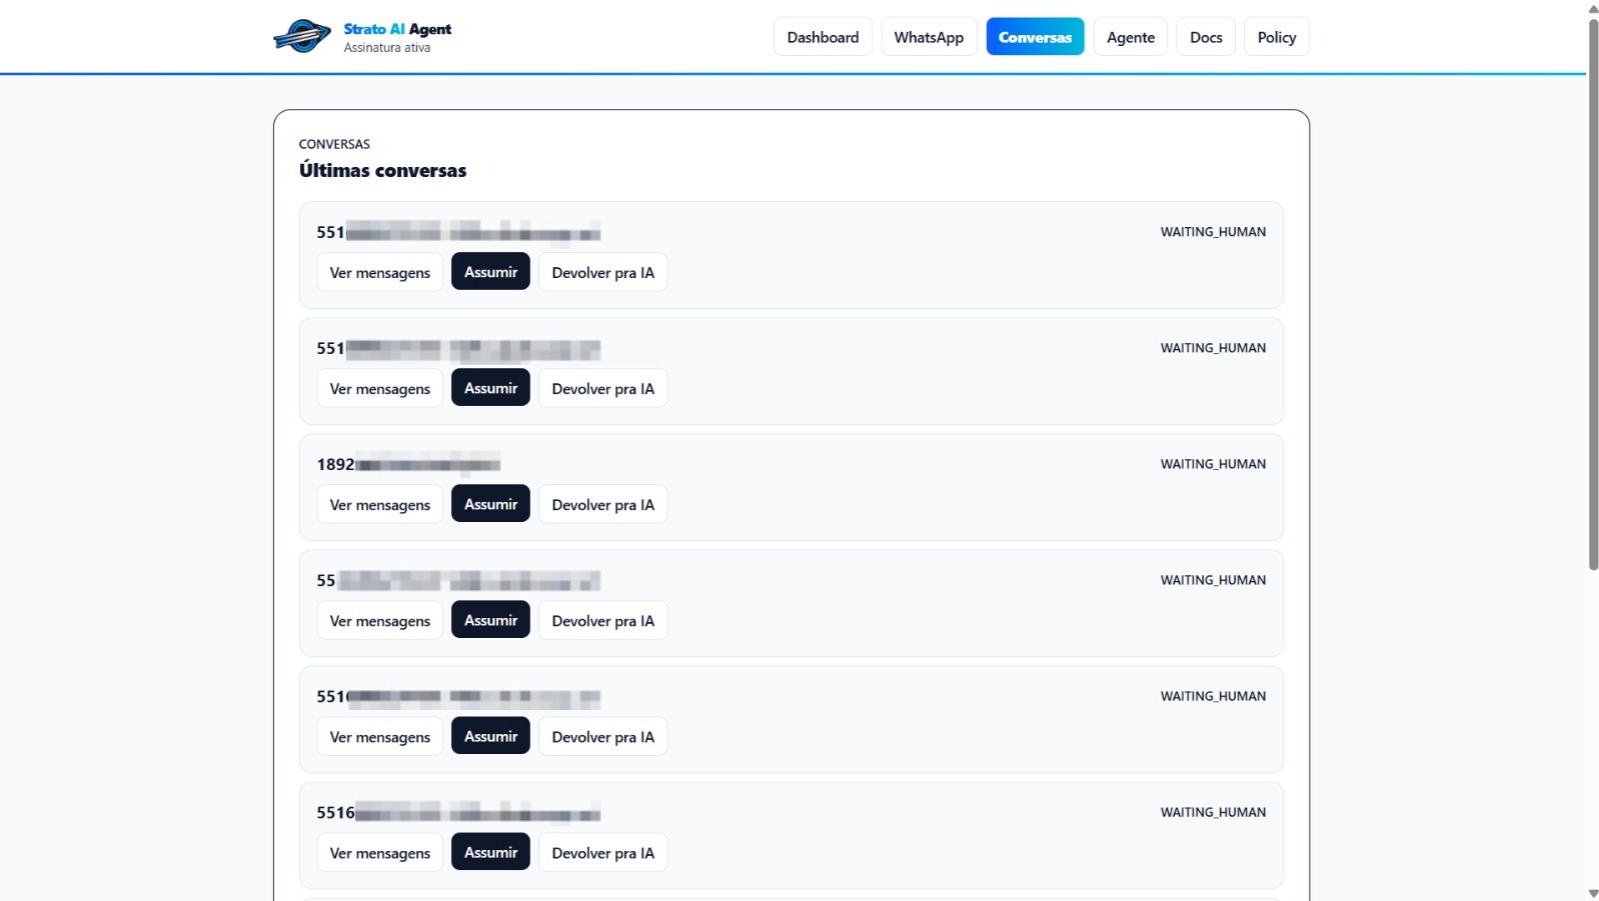Open the Docs page
This screenshot has width=1599, height=901.
click(x=1205, y=37)
